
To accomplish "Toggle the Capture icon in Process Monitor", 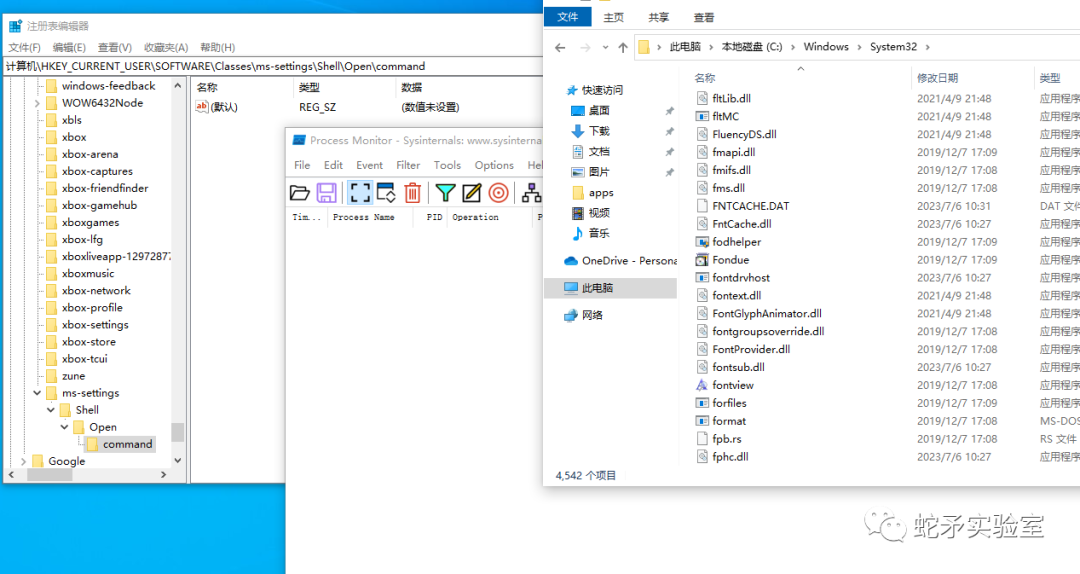I will 360,193.
